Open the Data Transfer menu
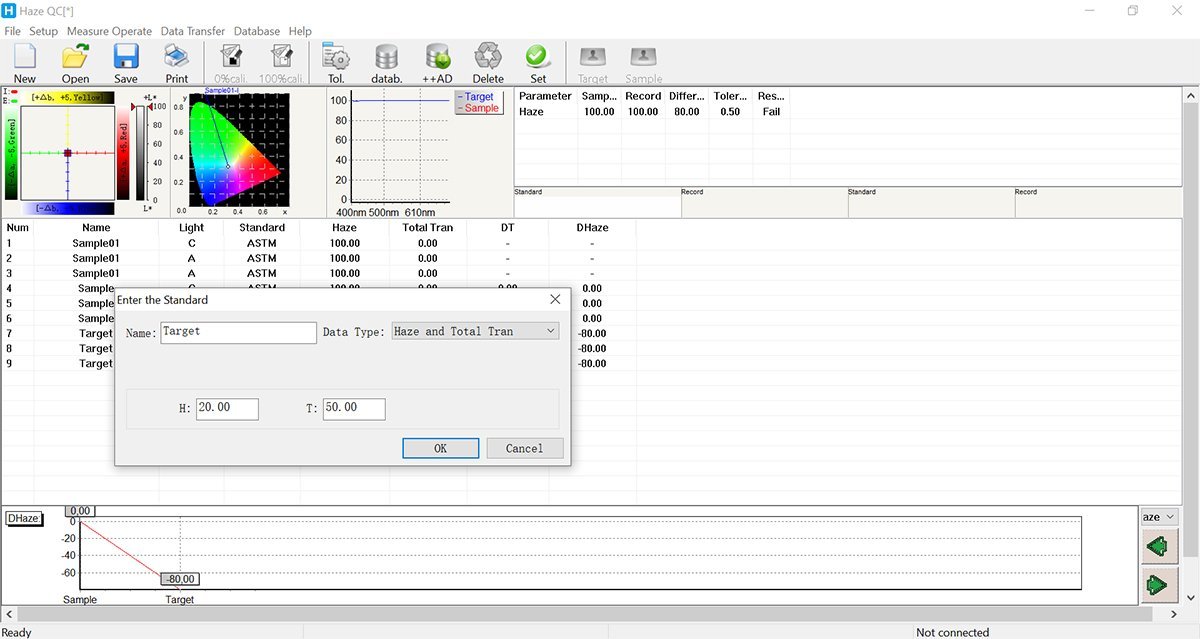1200x639 pixels. 193,31
